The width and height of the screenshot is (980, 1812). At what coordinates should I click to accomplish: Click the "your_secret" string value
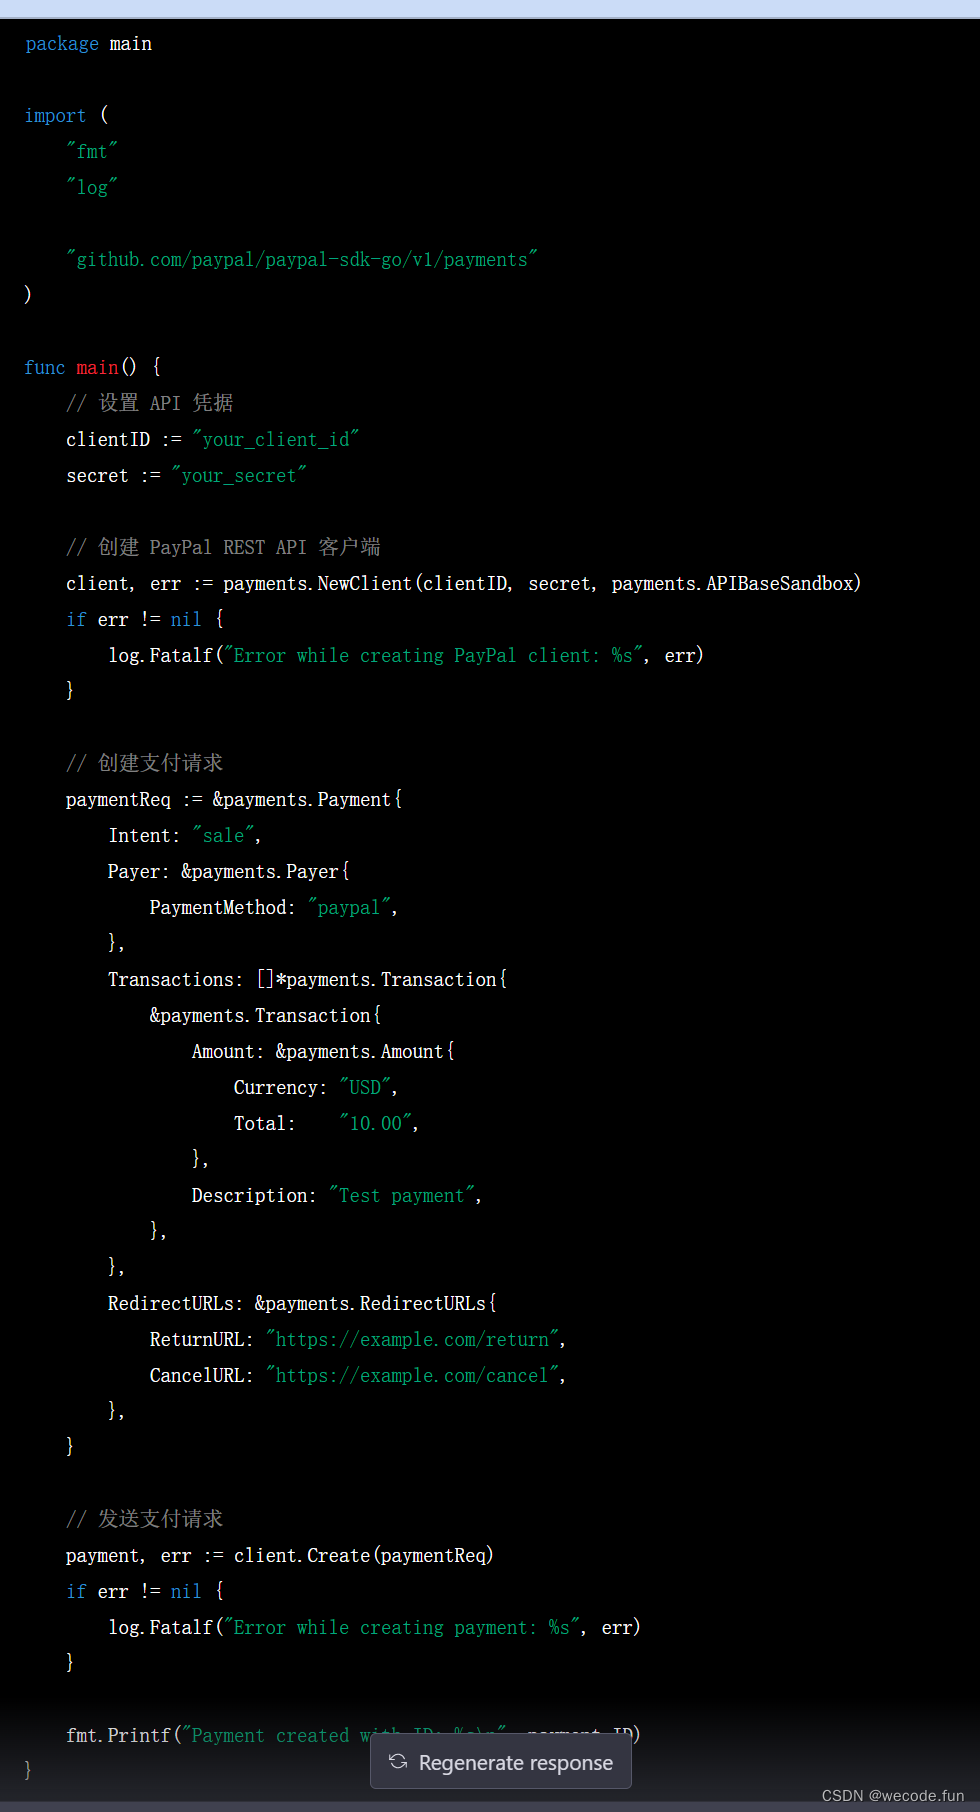(x=238, y=476)
